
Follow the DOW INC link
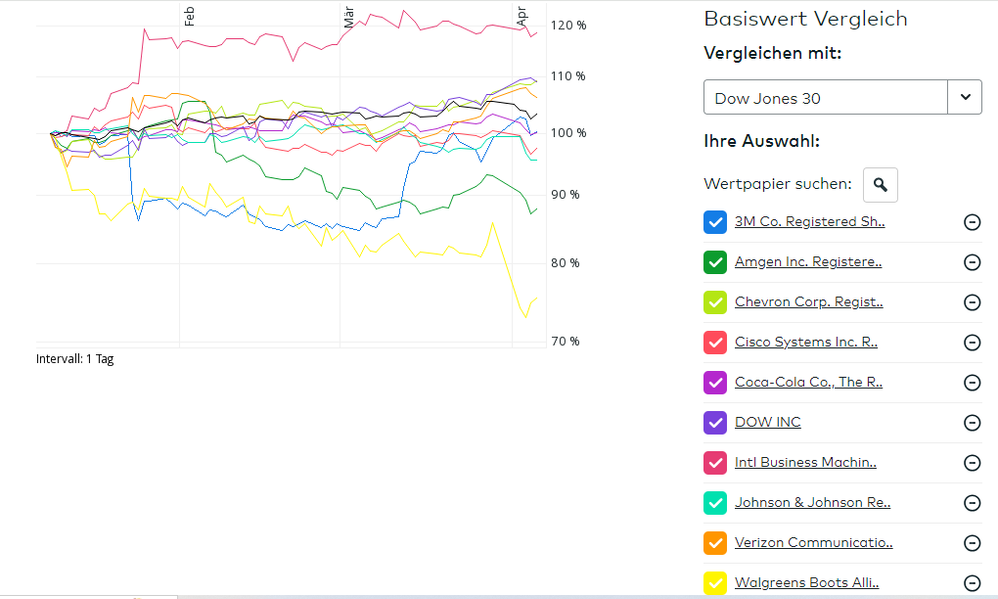(x=767, y=422)
